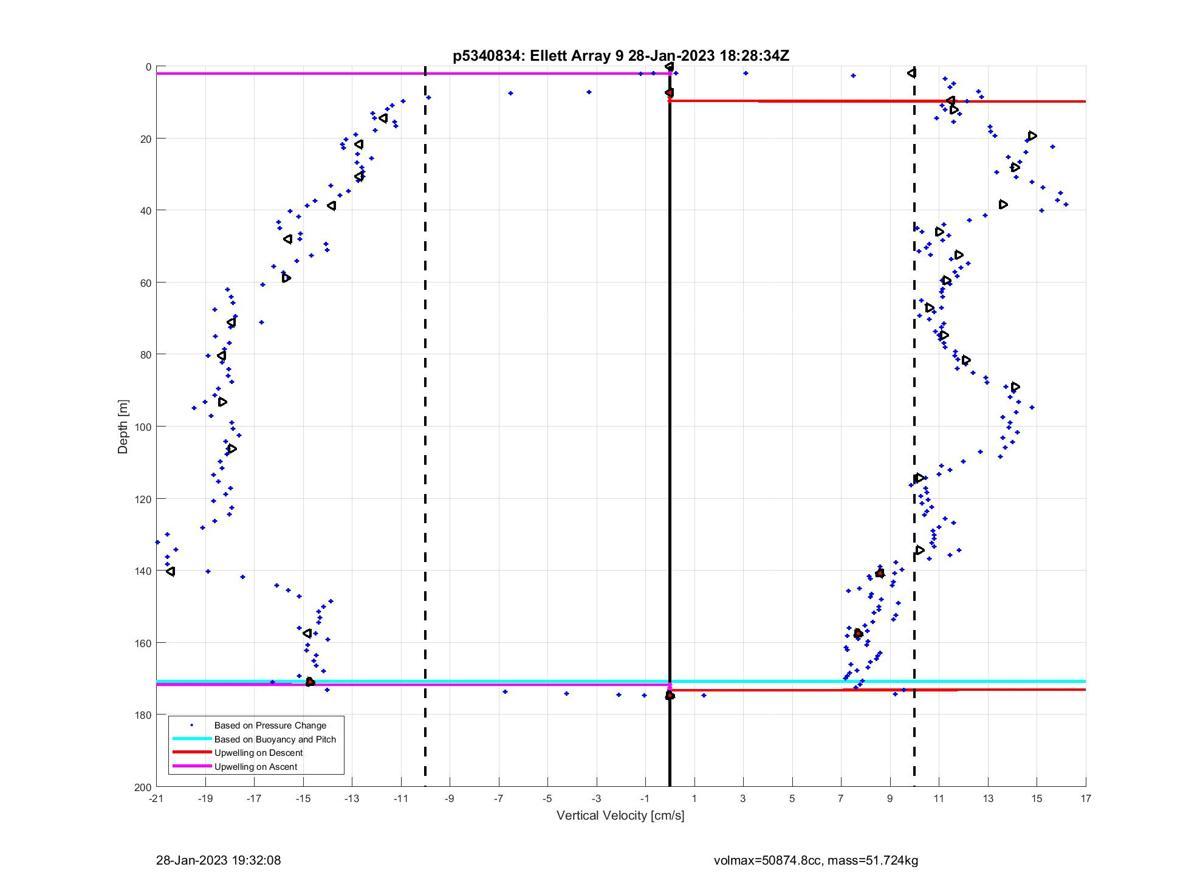Viewport: 1200px width, 885px height.
Task: Click the 'volmax=50874.8cc, mass=51.724kg' footer text
Action: (816, 860)
